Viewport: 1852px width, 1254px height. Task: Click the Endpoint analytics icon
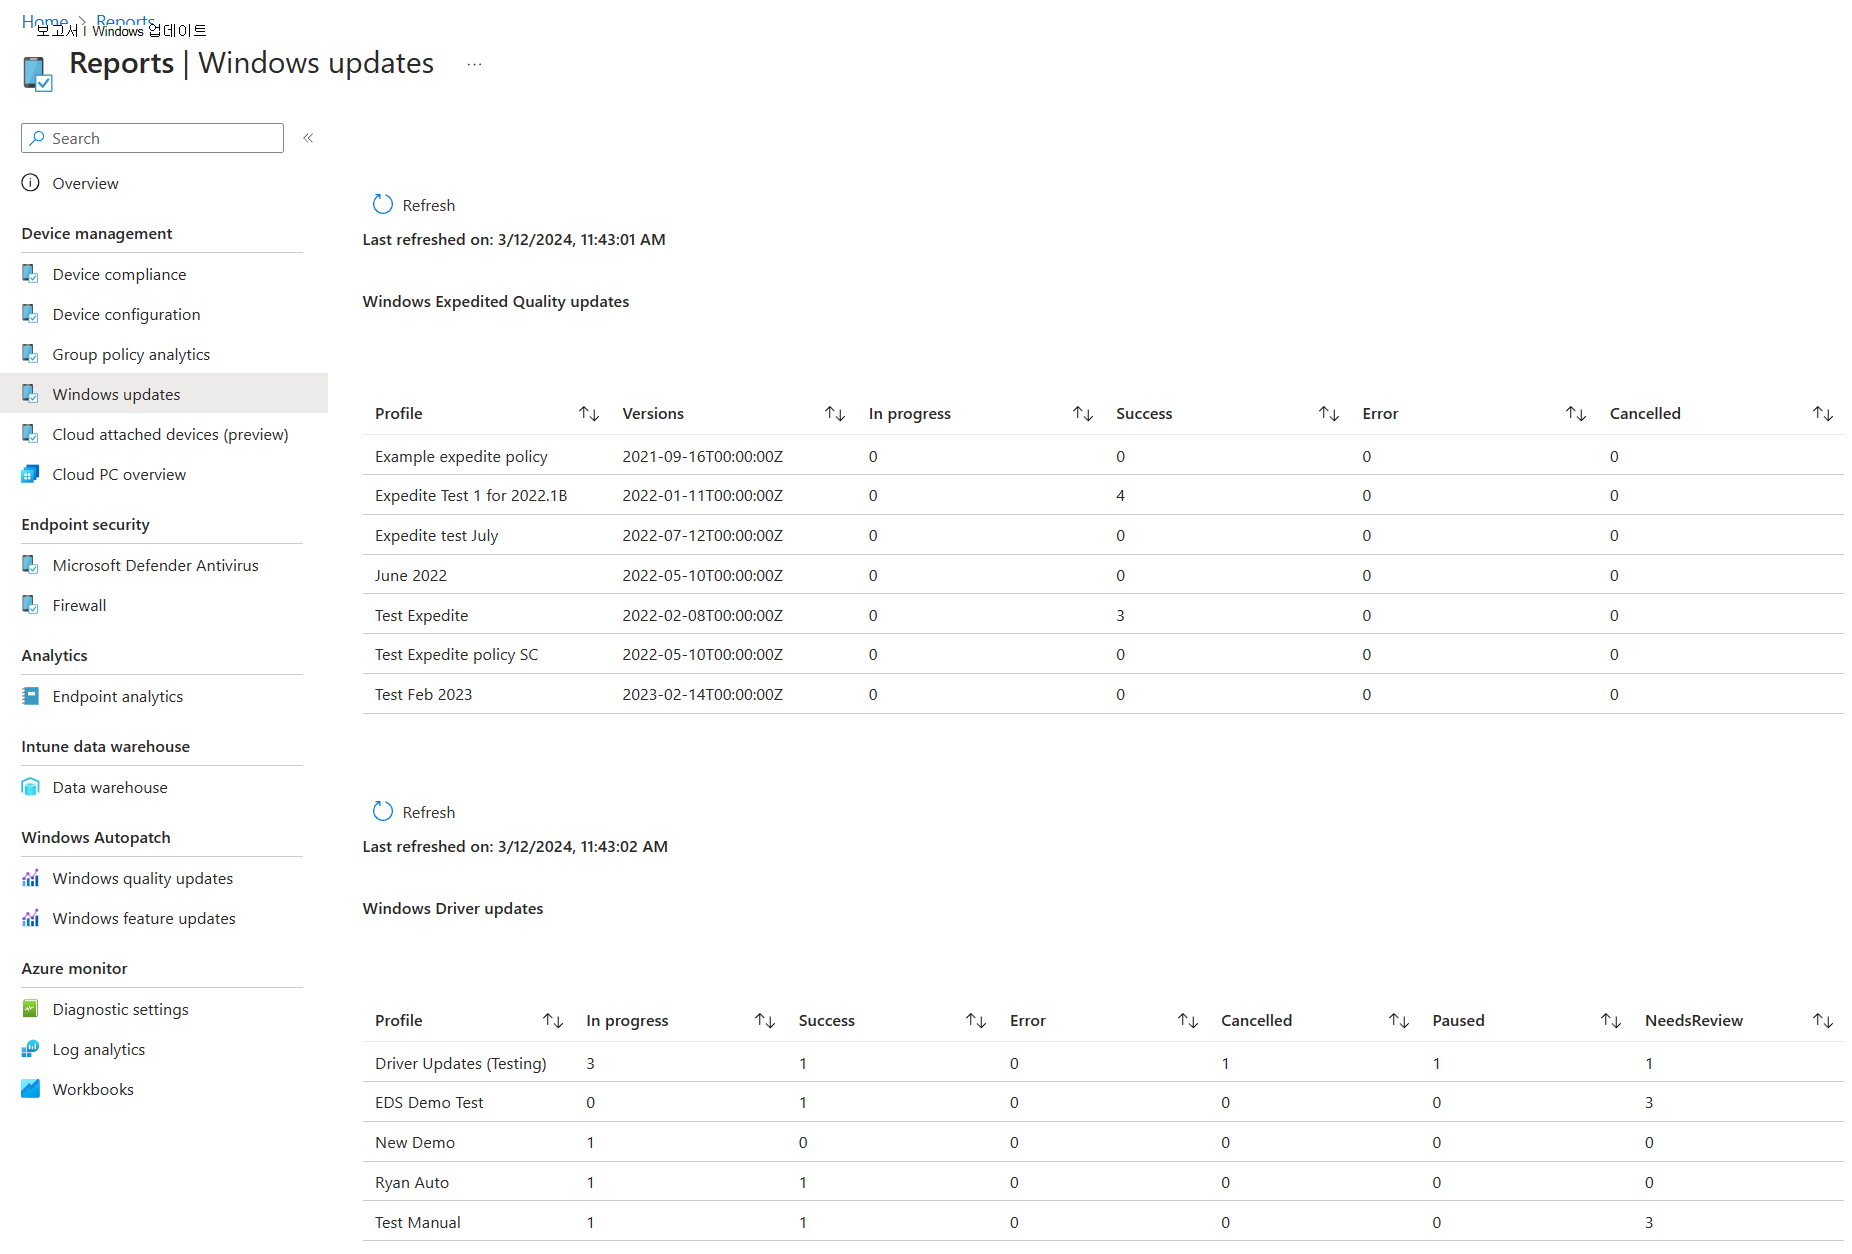31,696
